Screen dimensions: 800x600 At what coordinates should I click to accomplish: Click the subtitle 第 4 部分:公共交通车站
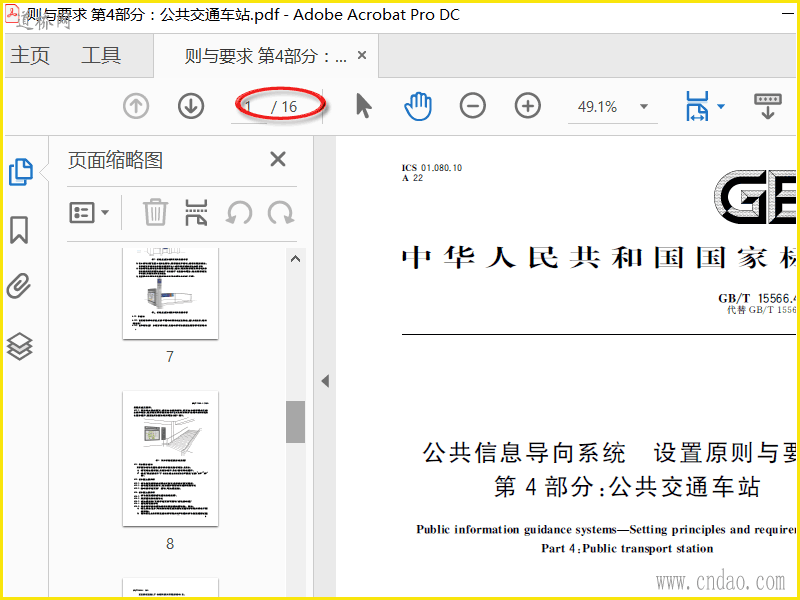pyautogui.click(x=627, y=487)
